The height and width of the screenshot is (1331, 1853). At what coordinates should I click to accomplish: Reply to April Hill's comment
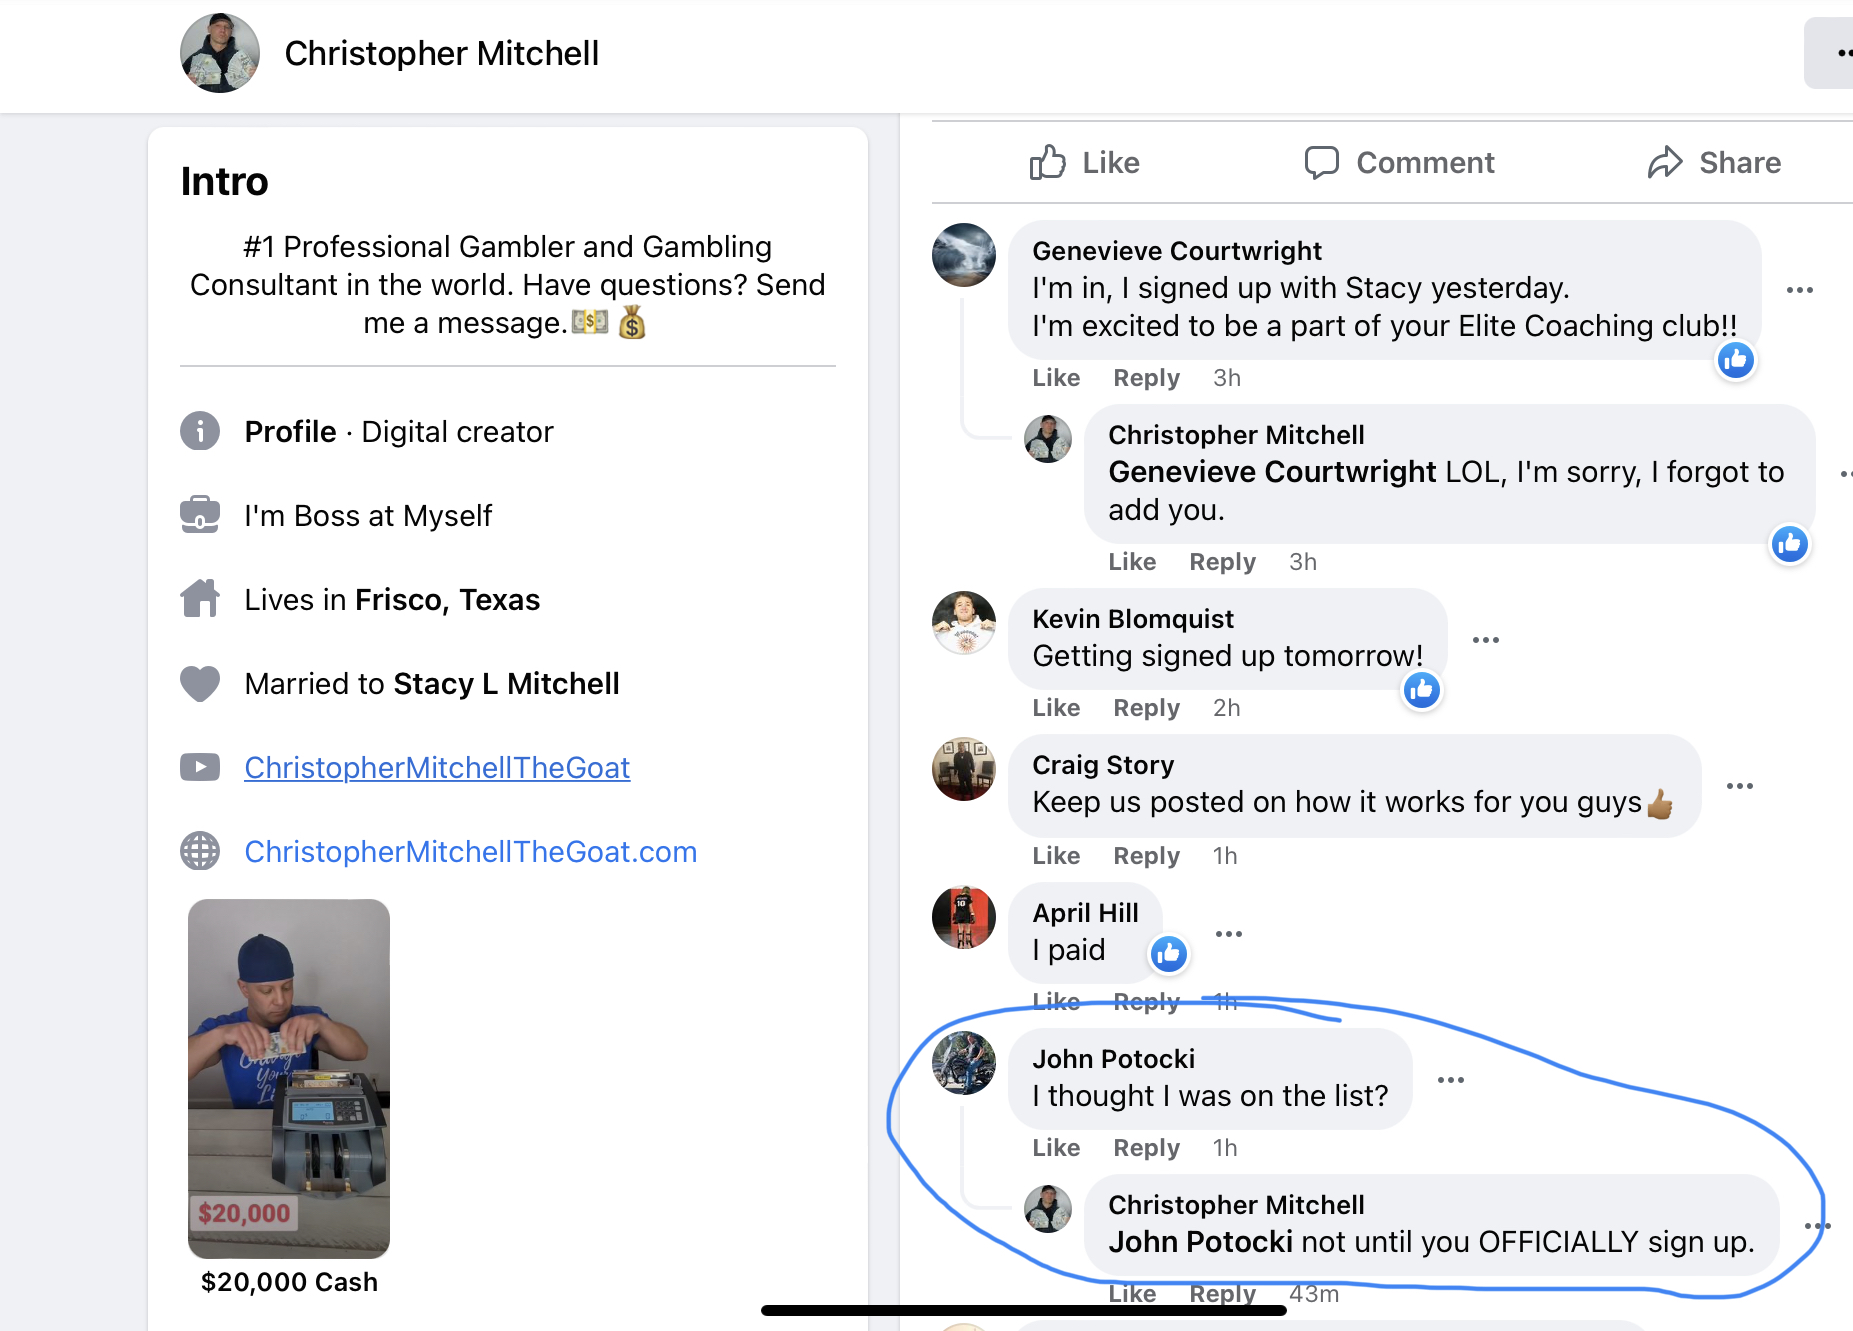pos(1147,1002)
